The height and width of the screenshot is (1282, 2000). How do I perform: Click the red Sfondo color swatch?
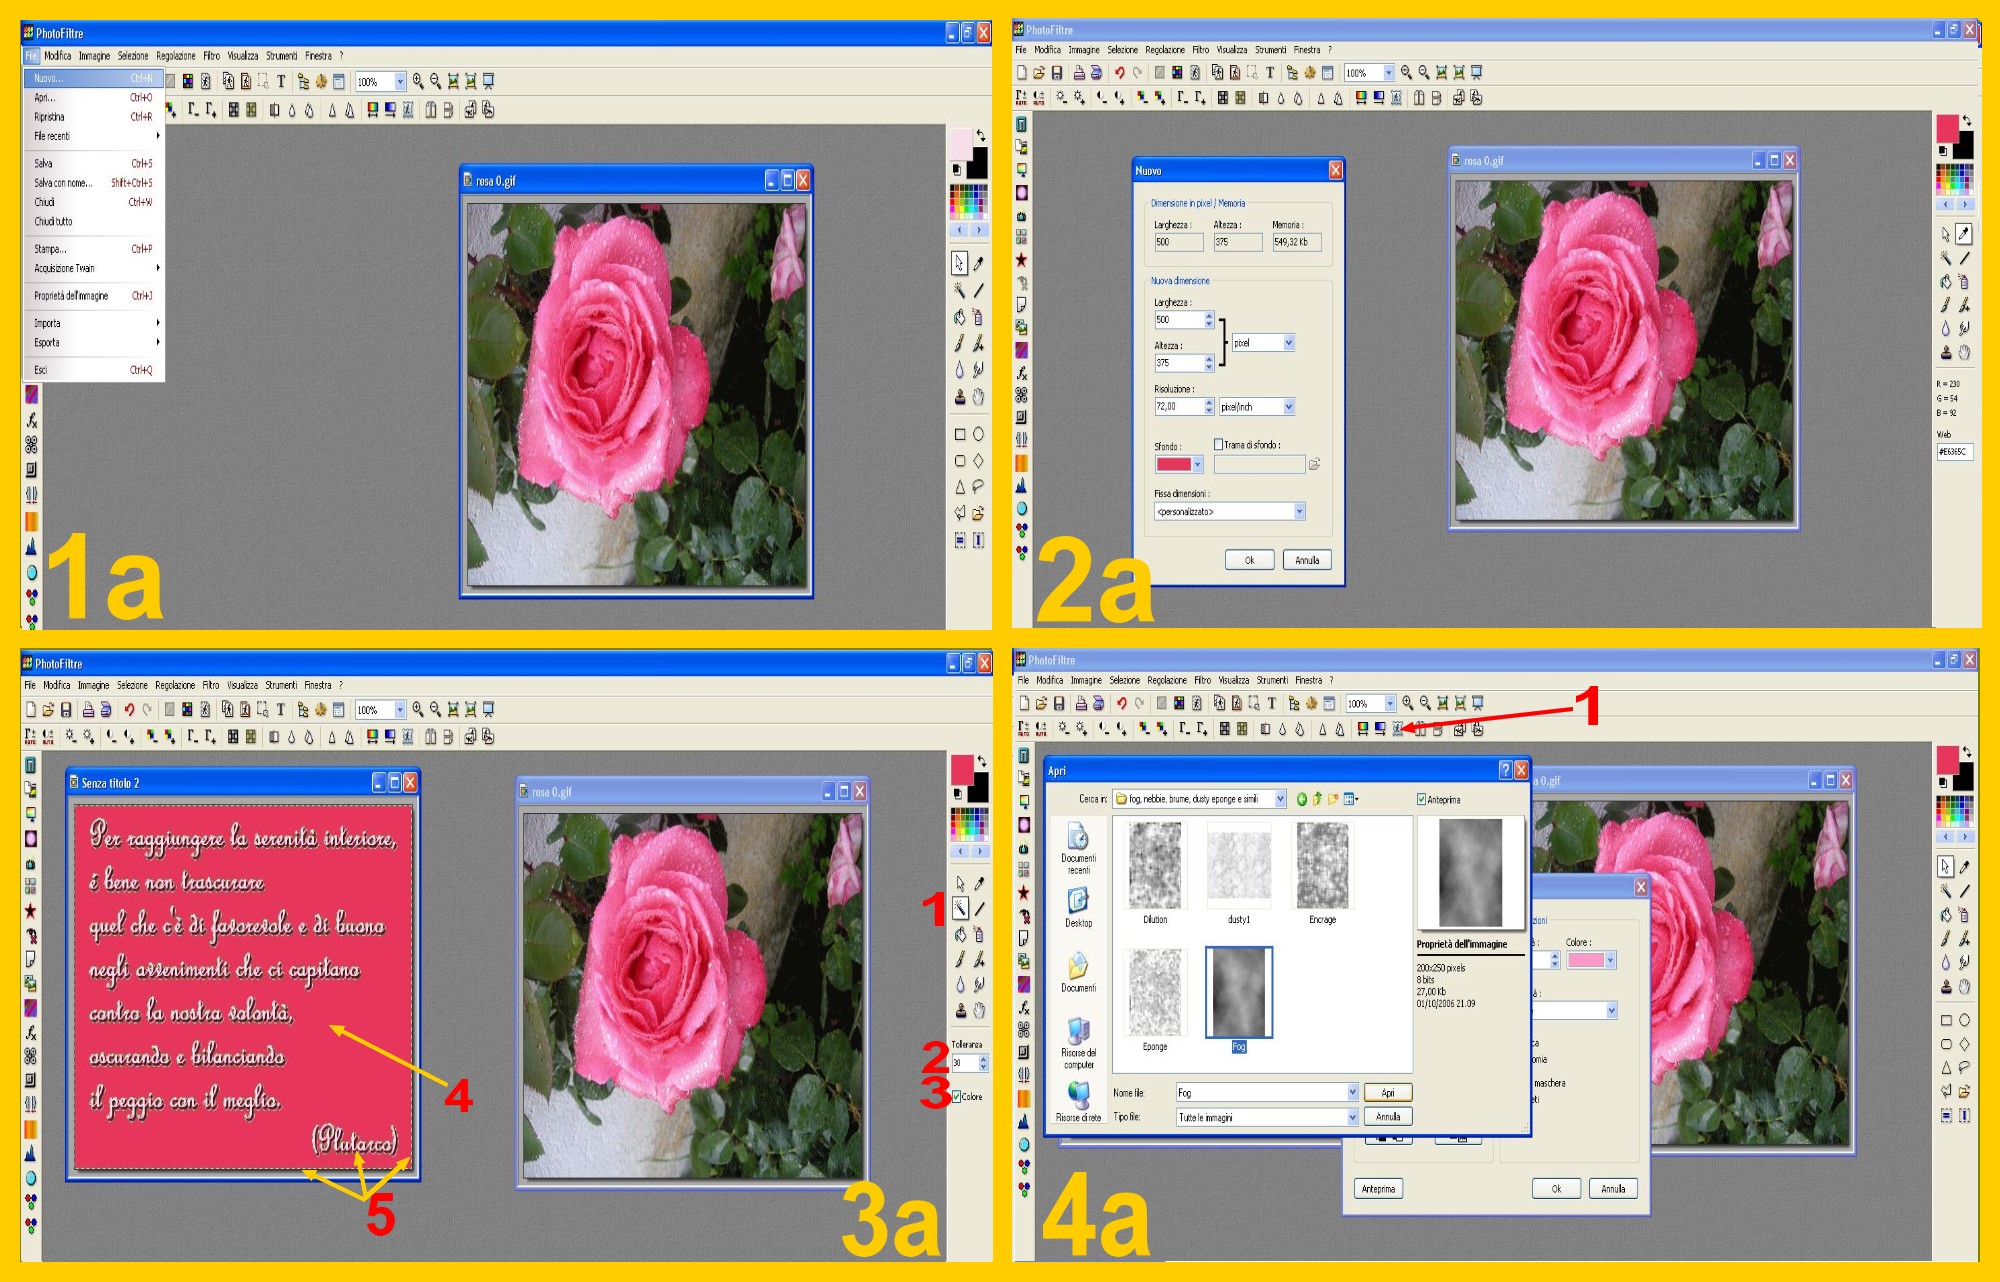tap(1173, 464)
